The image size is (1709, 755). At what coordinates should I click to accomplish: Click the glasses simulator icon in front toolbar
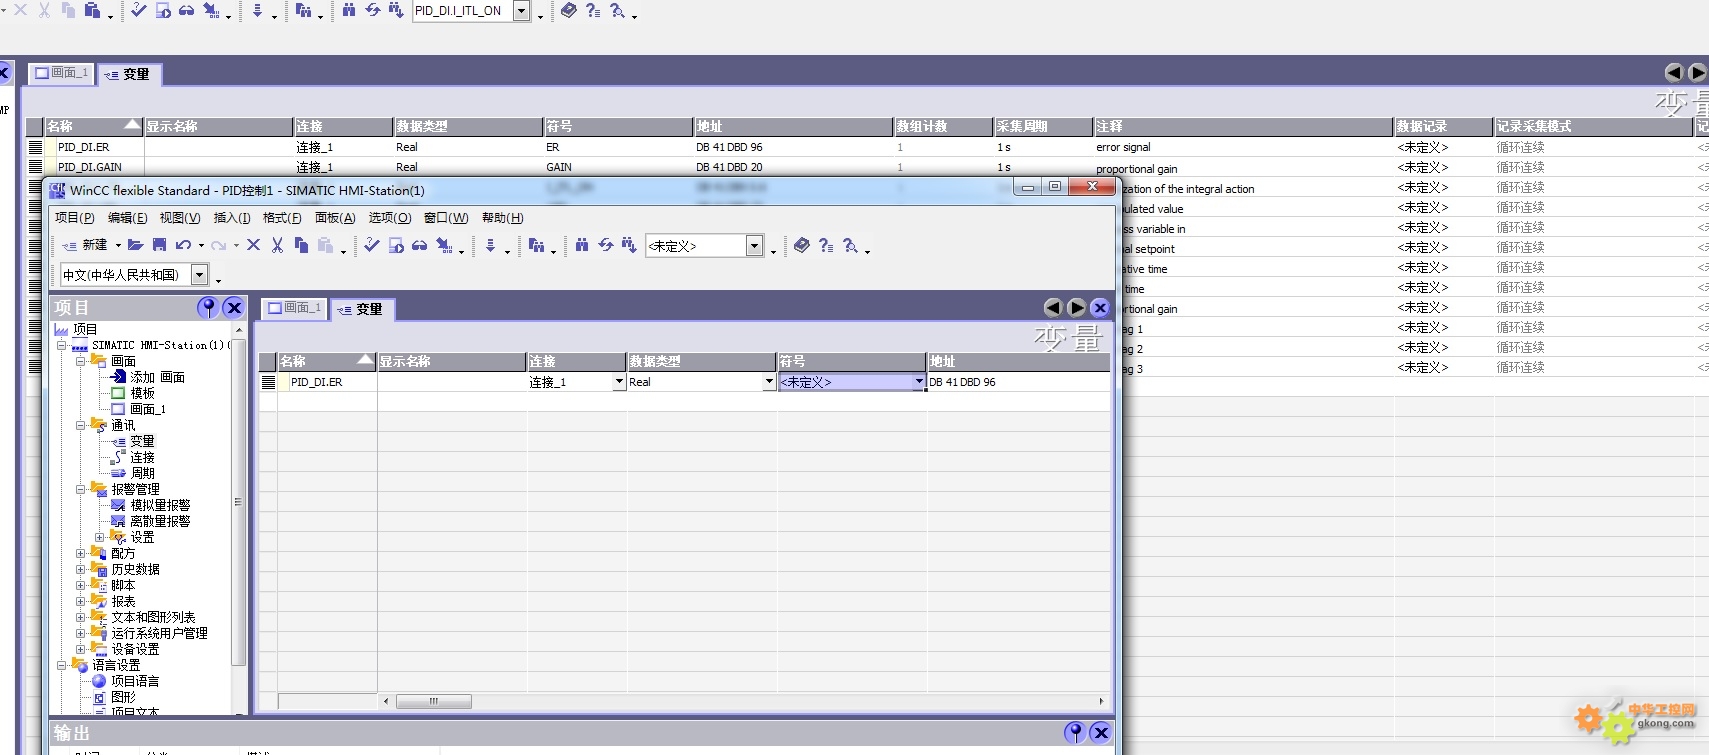pos(420,245)
